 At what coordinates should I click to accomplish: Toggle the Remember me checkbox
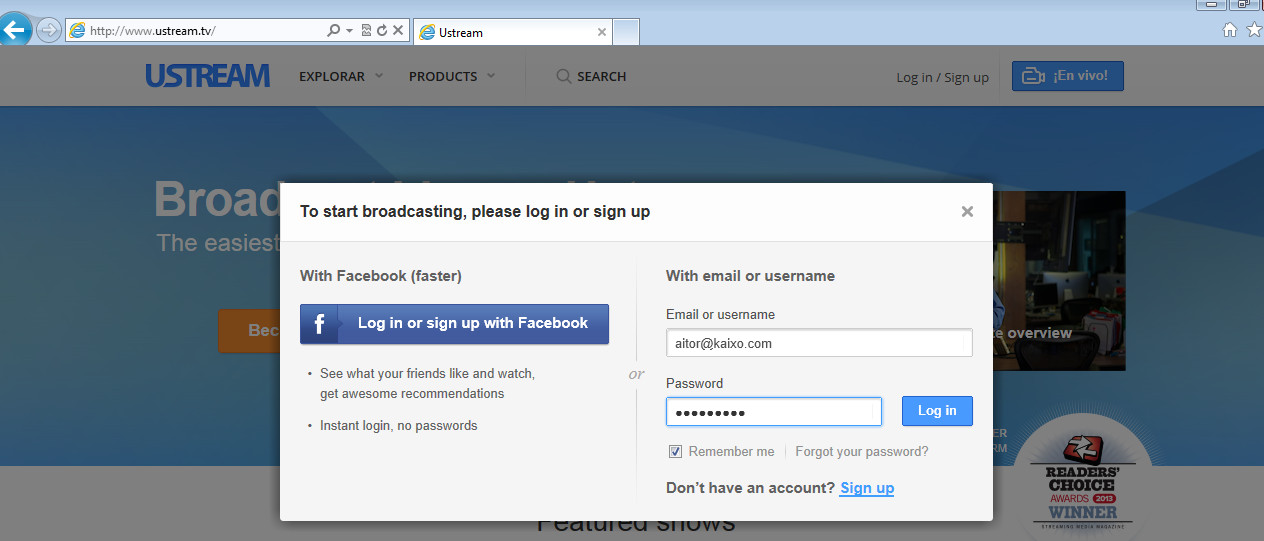(676, 452)
